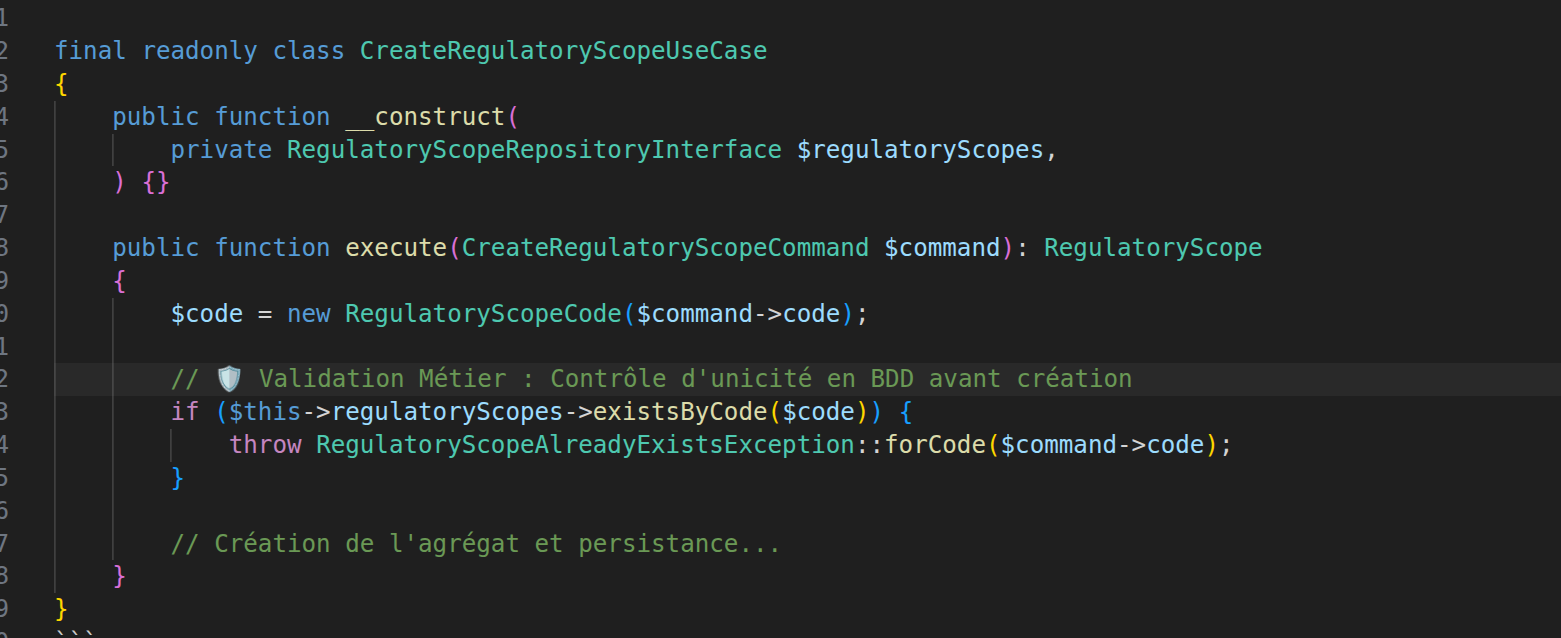Click the final keyword
Image resolution: width=1561 pixels, height=638 pixels.
pyautogui.click(x=91, y=50)
